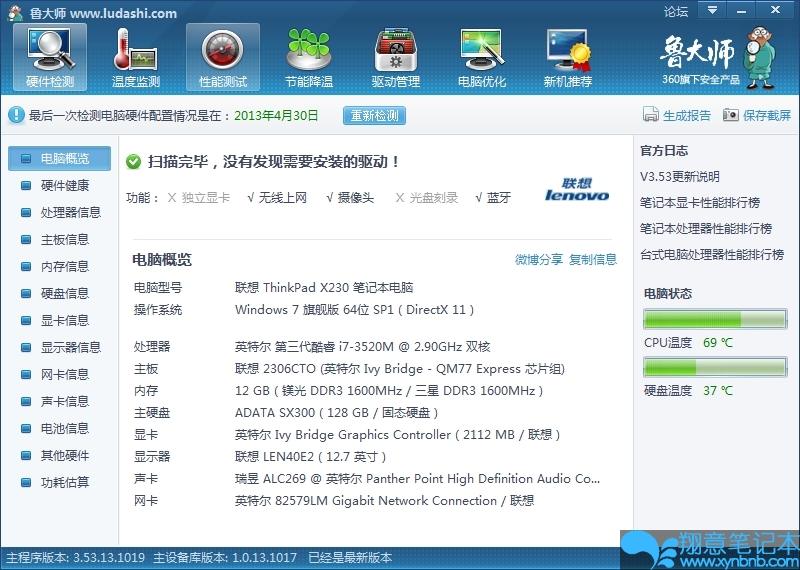Click 主程序版本 3.53.13.1019 in status bar

point(76,558)
